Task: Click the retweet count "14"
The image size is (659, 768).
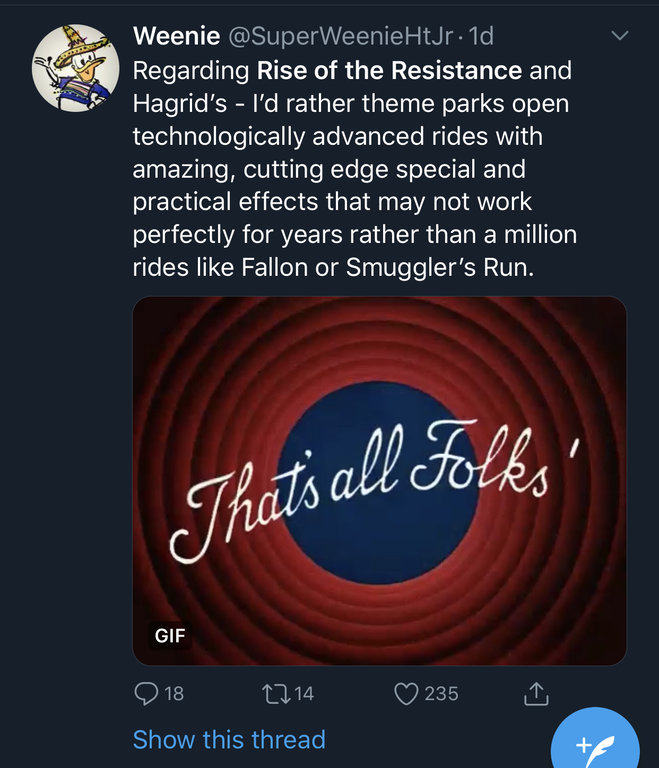Action: (x=303, y=692)
